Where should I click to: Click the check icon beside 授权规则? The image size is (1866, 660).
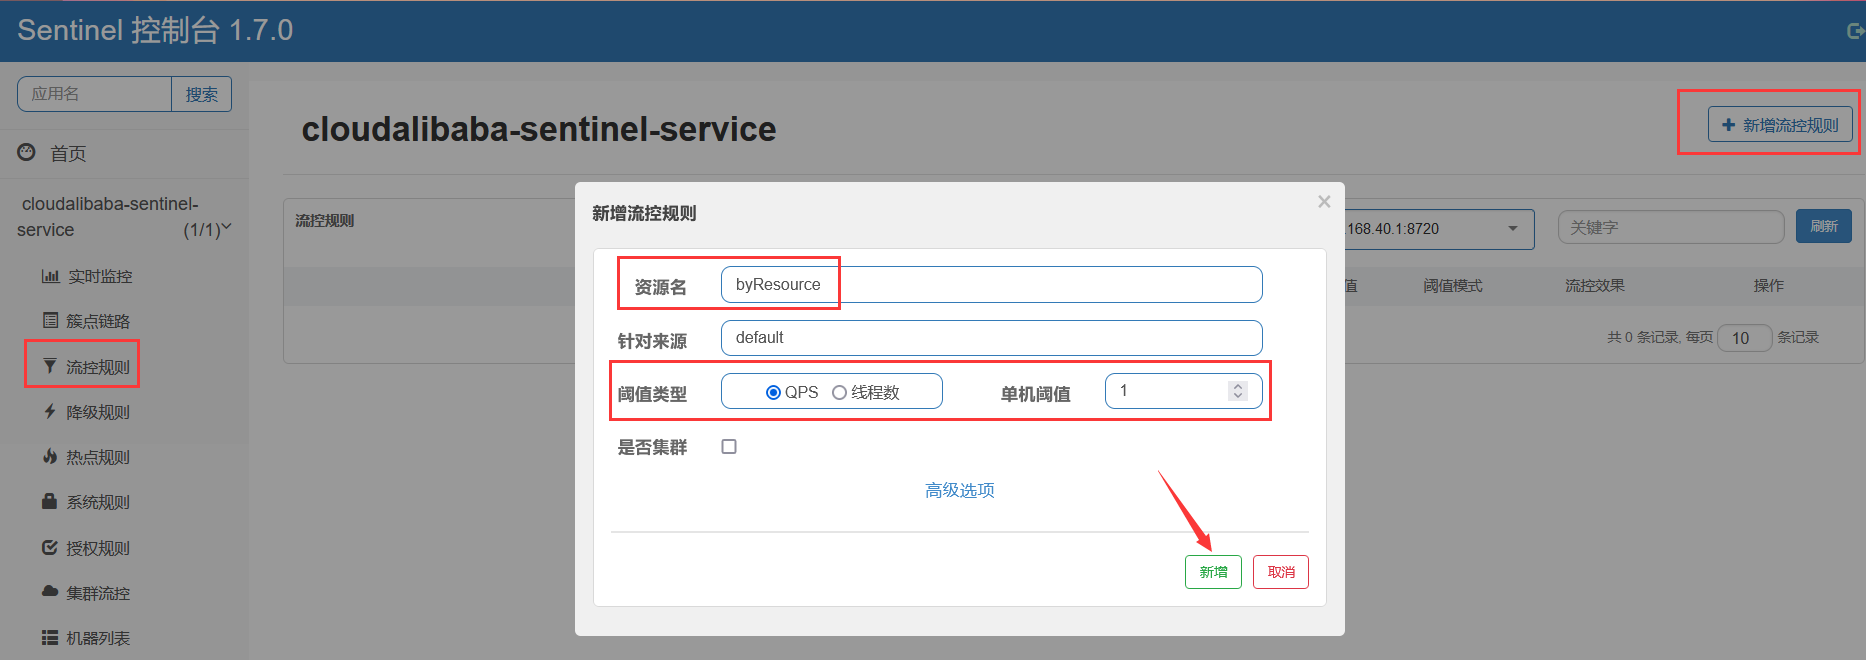click(50, 547)
